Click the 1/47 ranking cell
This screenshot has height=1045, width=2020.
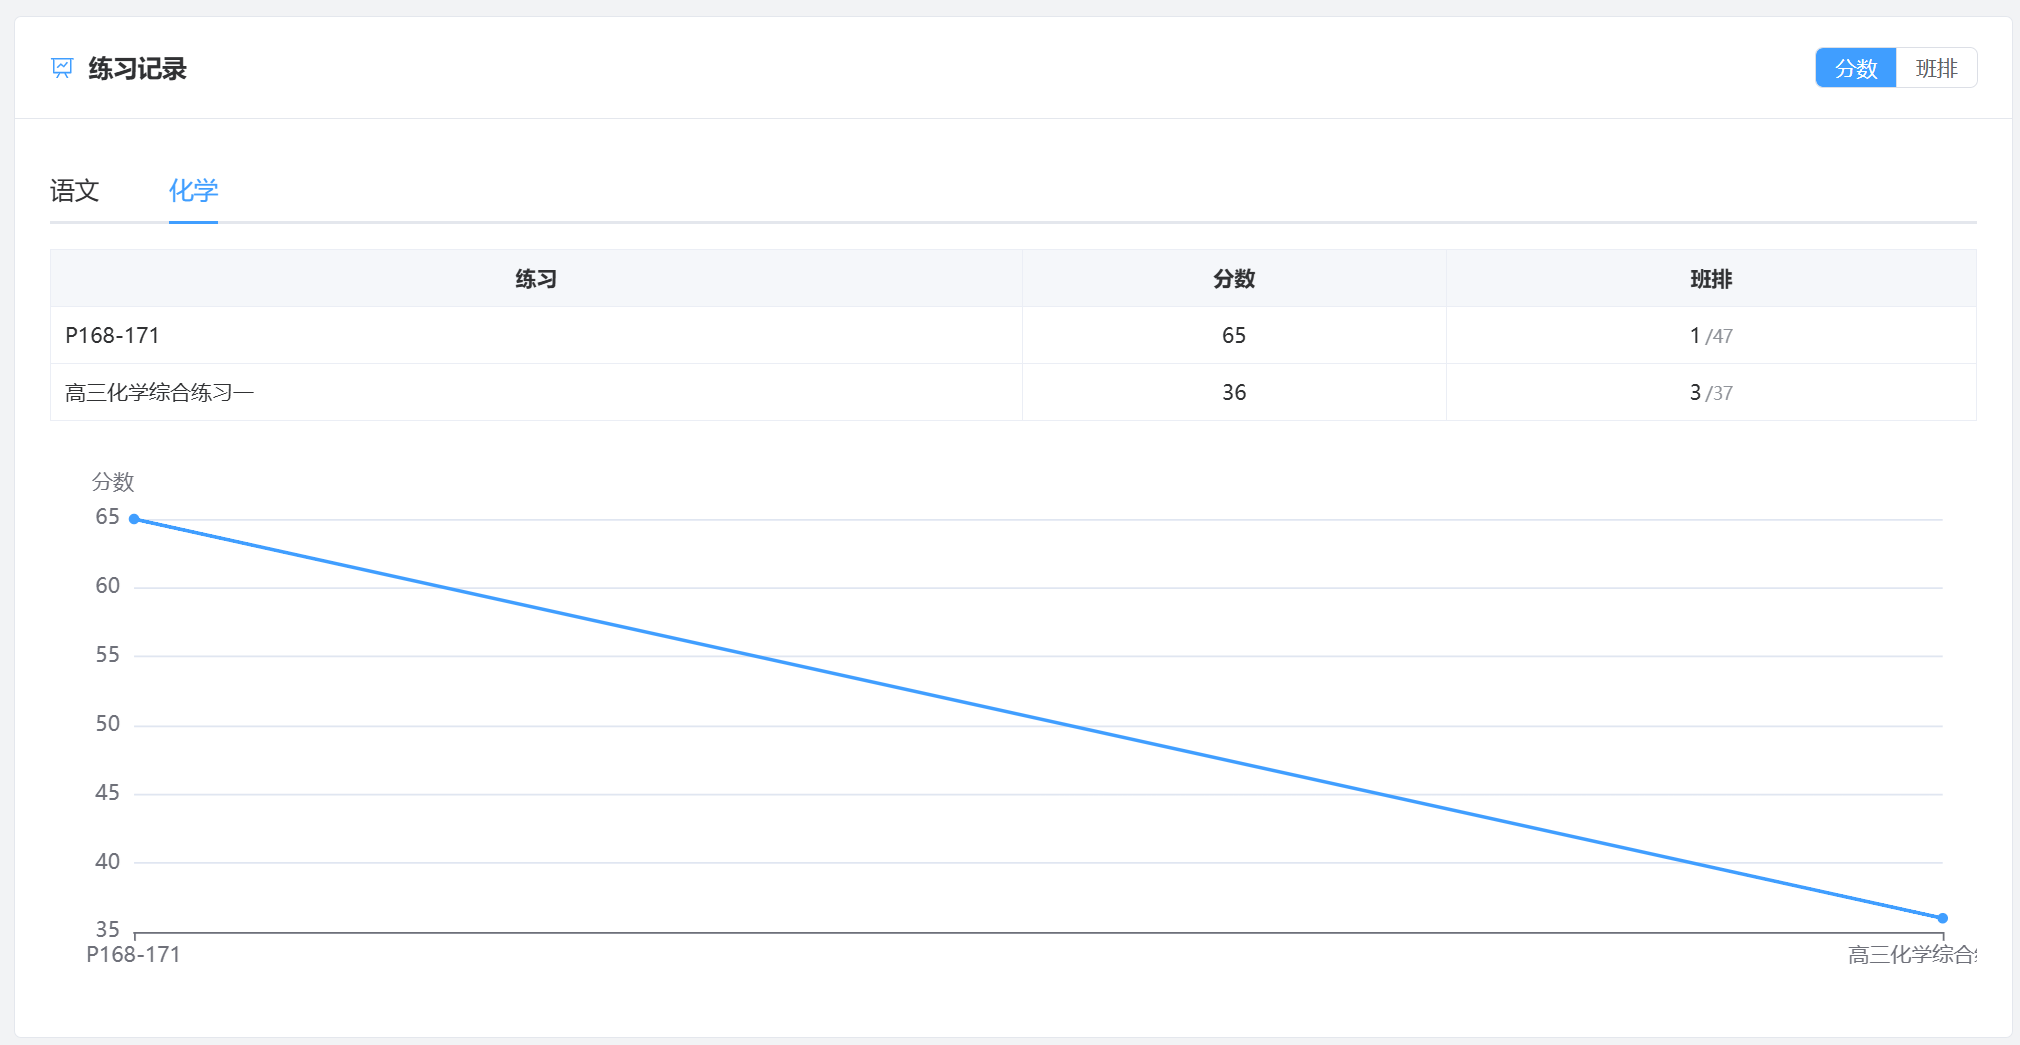tap(1711, 335)
